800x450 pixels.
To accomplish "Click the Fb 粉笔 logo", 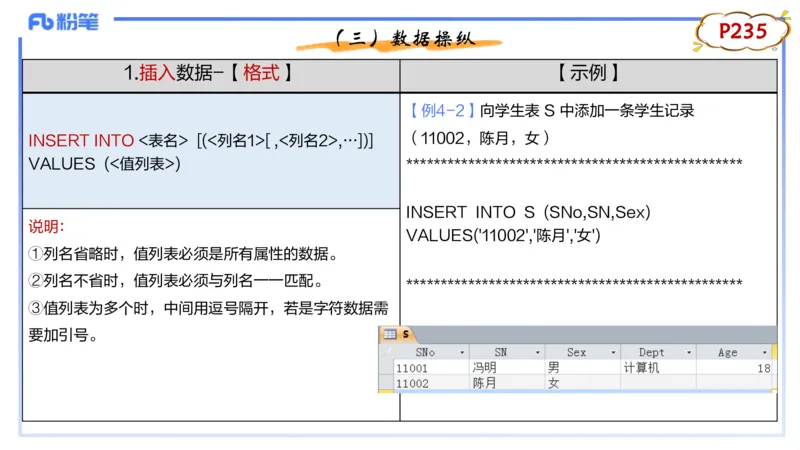I will pyautogui.click(x=63, y=22).
